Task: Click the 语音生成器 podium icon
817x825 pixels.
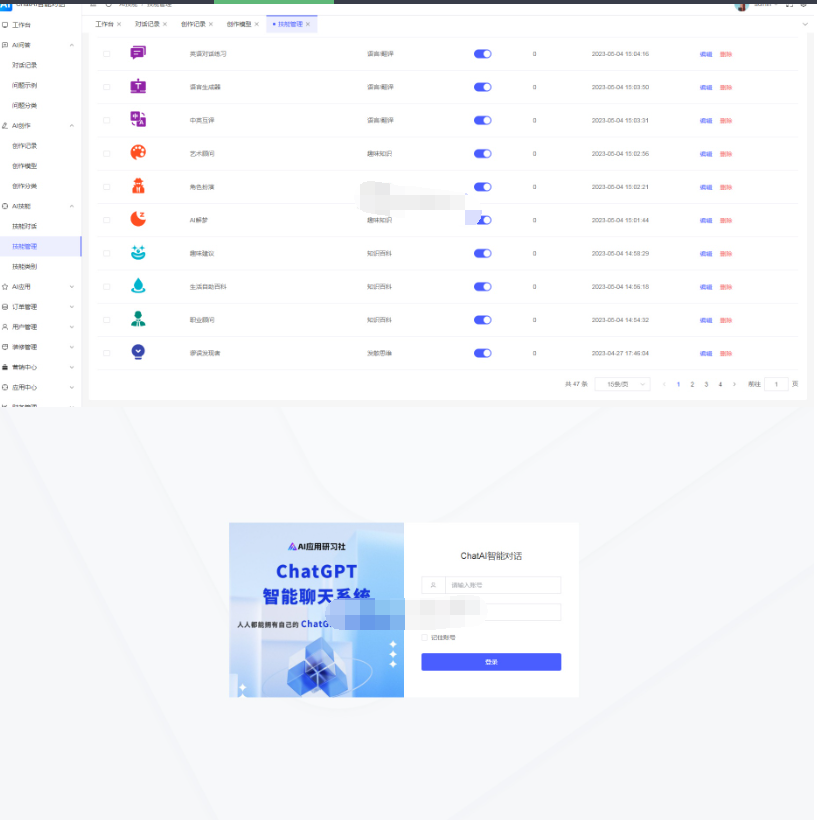Action: [x=137, y=86]
